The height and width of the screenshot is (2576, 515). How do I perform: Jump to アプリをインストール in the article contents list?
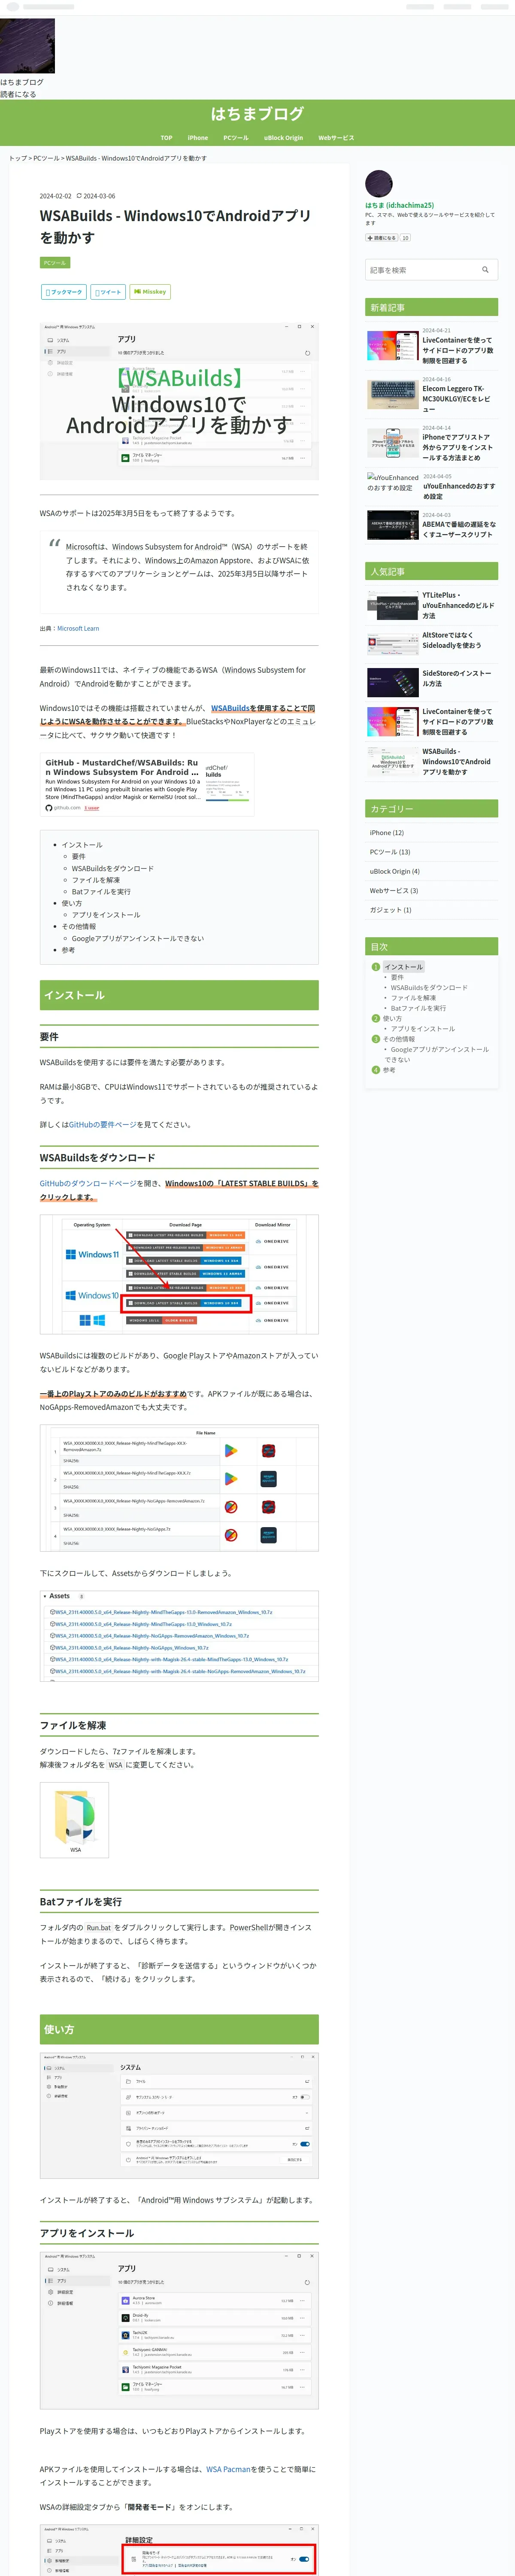106,915
